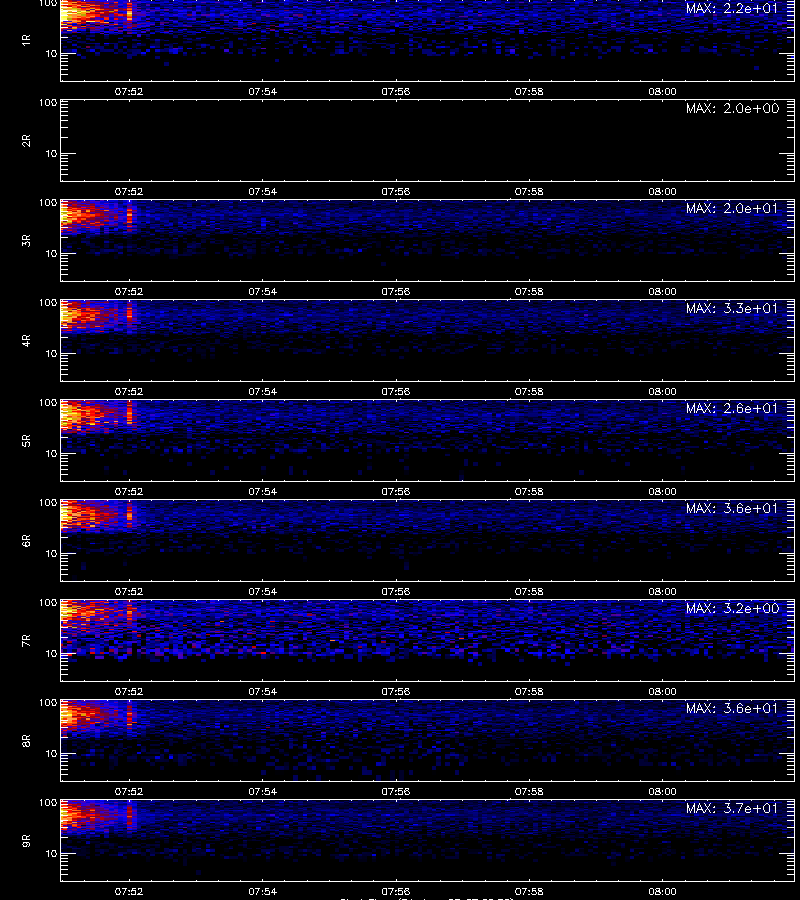Click the 100 y-axis value of panel 2R
This screenshot has width=800, height=900.
click(x=48, y=103)
